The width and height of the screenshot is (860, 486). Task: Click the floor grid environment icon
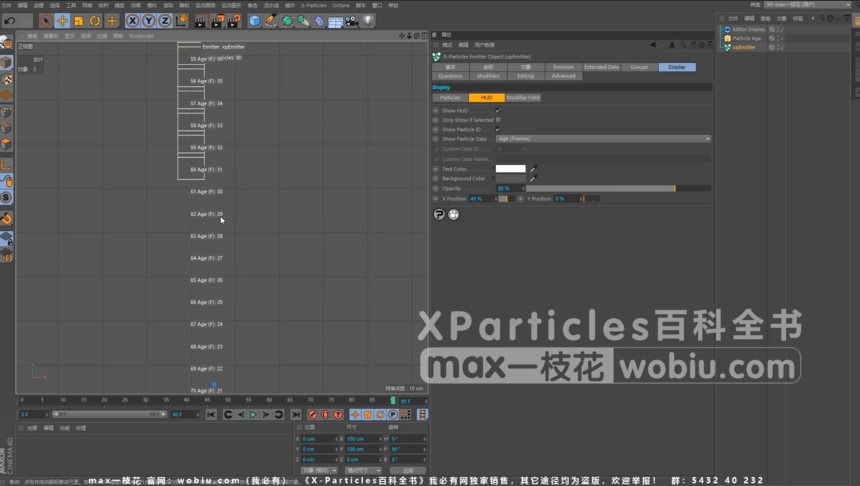pos(336,21)
